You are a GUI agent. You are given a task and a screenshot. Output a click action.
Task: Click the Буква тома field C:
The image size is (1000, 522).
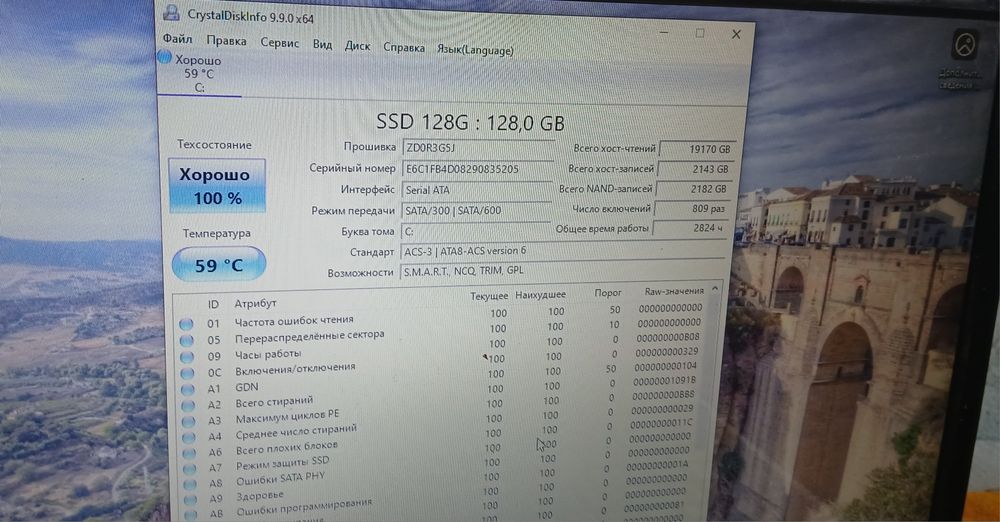click(x=475, y=231)
